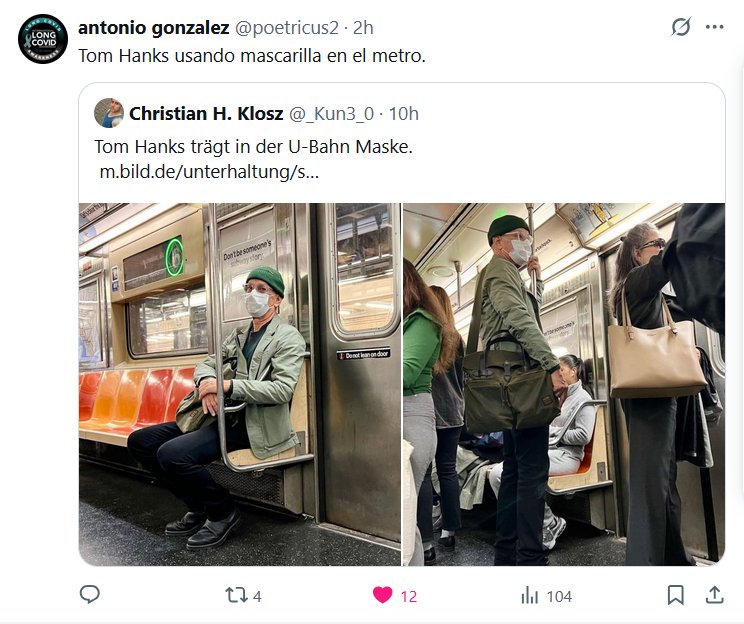Open the share post icon
The height and width of the screenshot is (624, 744).
[714, 595]
